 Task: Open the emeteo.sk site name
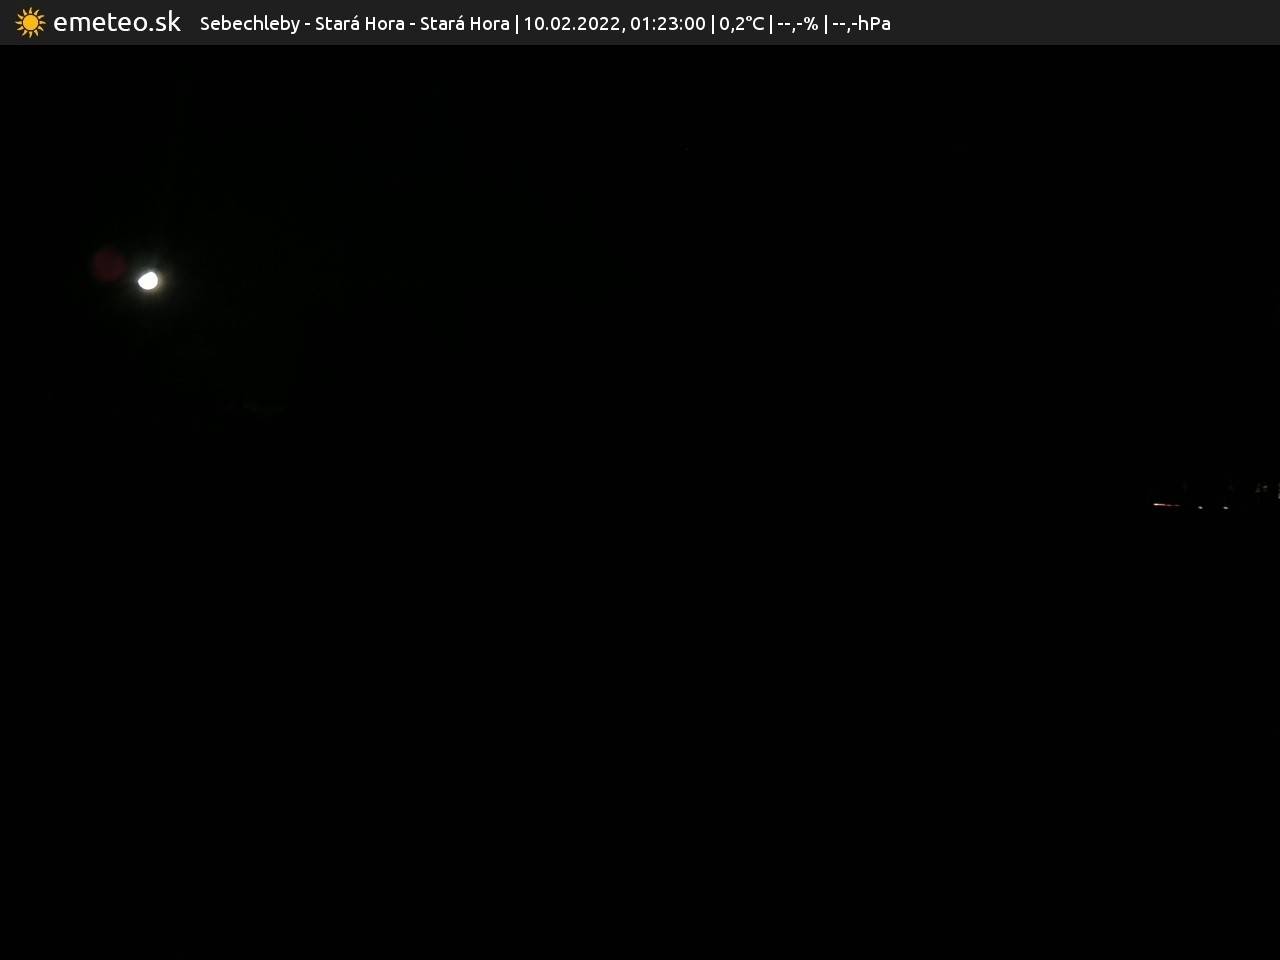(x=117, y=23)
